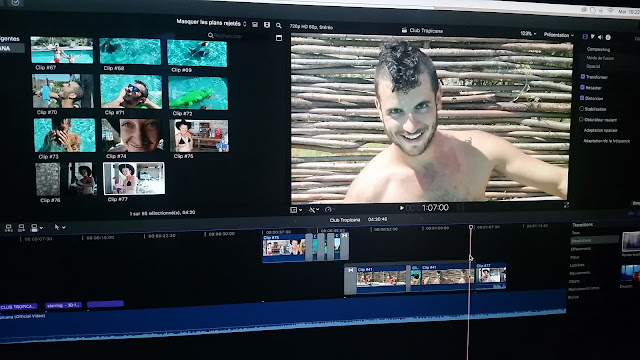Open the Présentation dropdown
The height and width of the screenshot is (360, 640).
coord(558,35)
